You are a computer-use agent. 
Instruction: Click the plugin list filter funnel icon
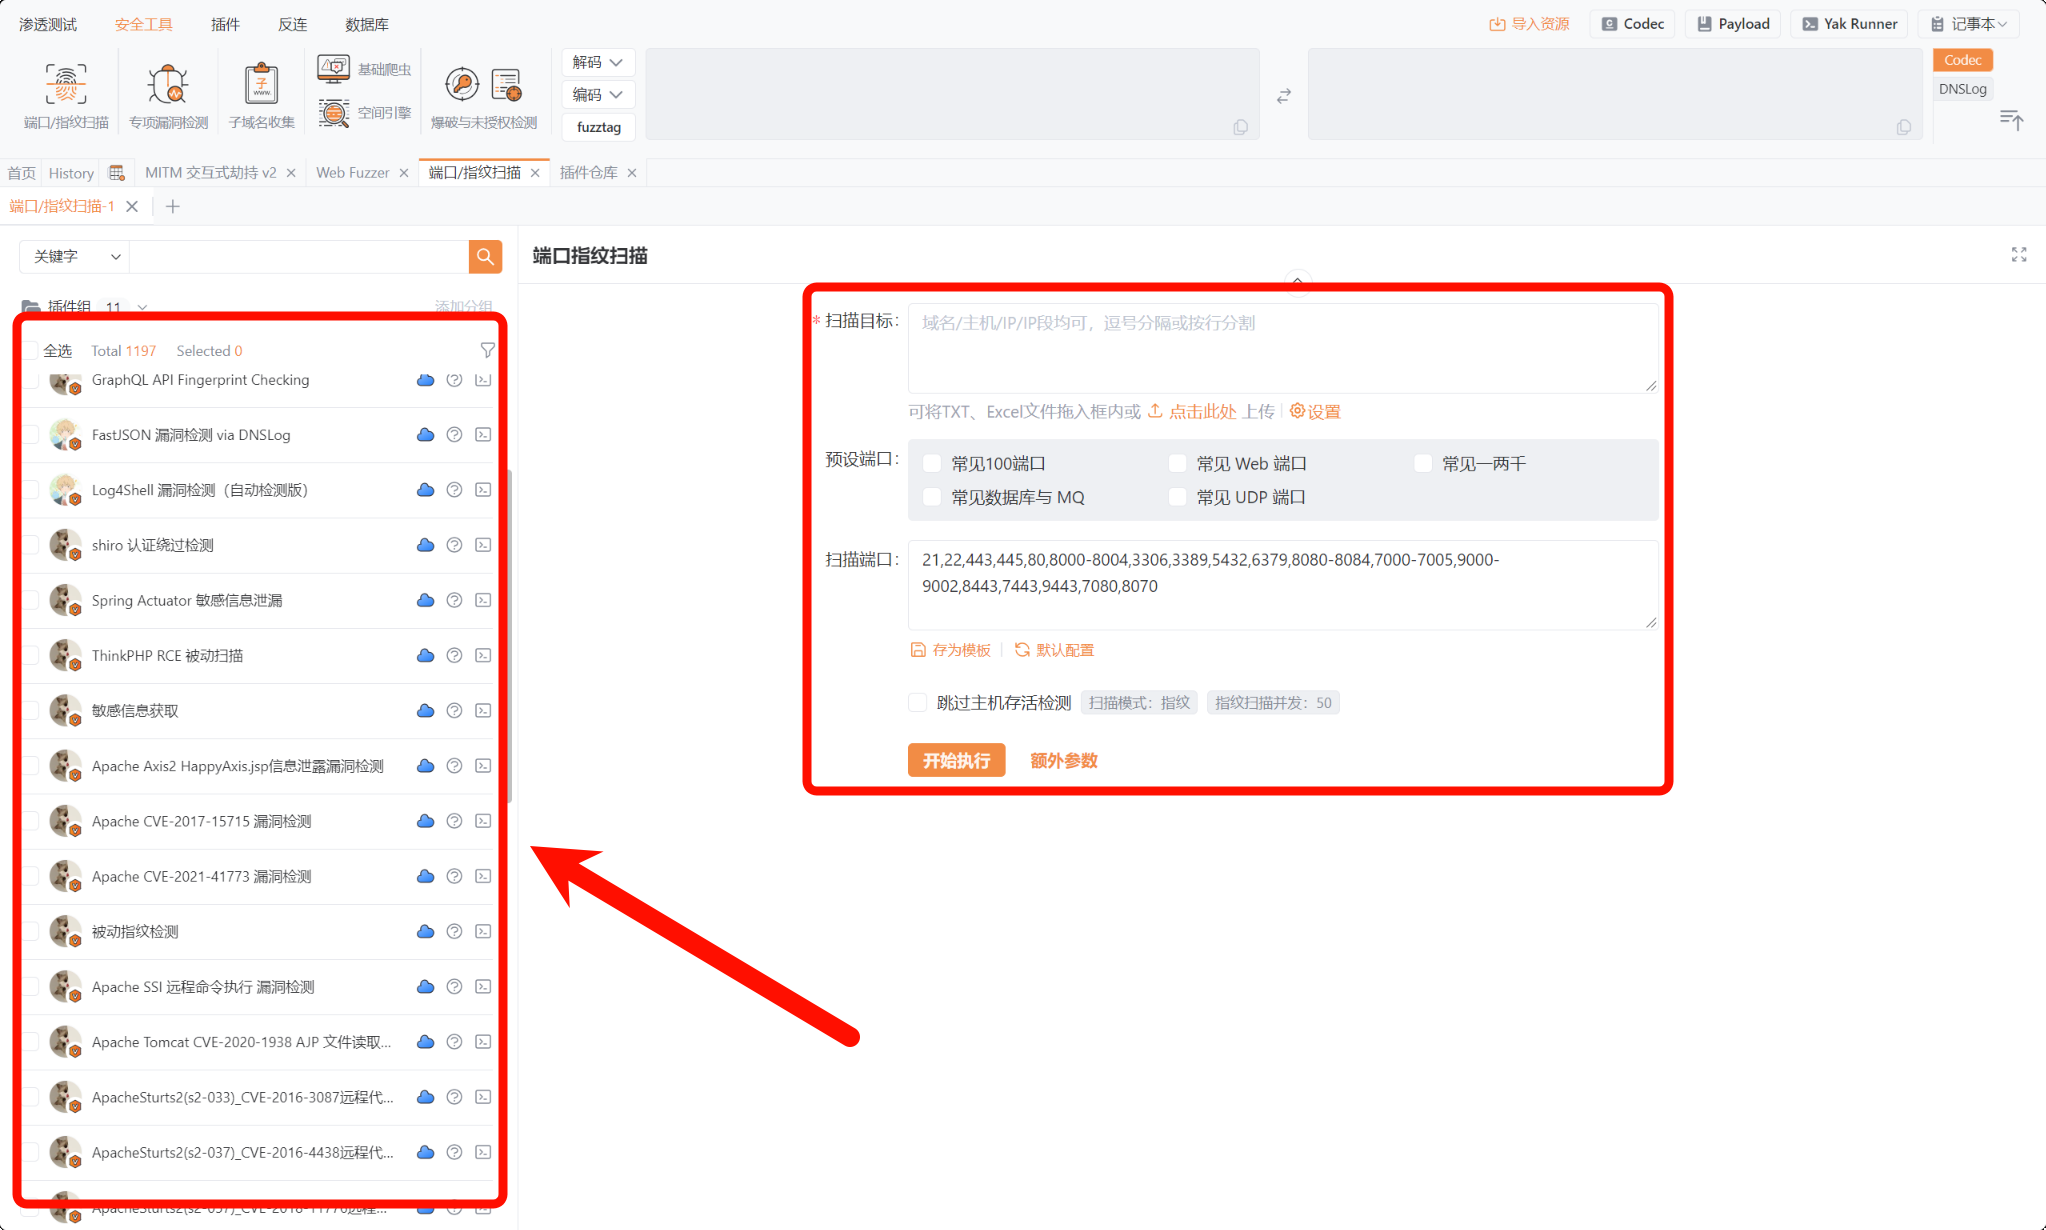[487, 350]
